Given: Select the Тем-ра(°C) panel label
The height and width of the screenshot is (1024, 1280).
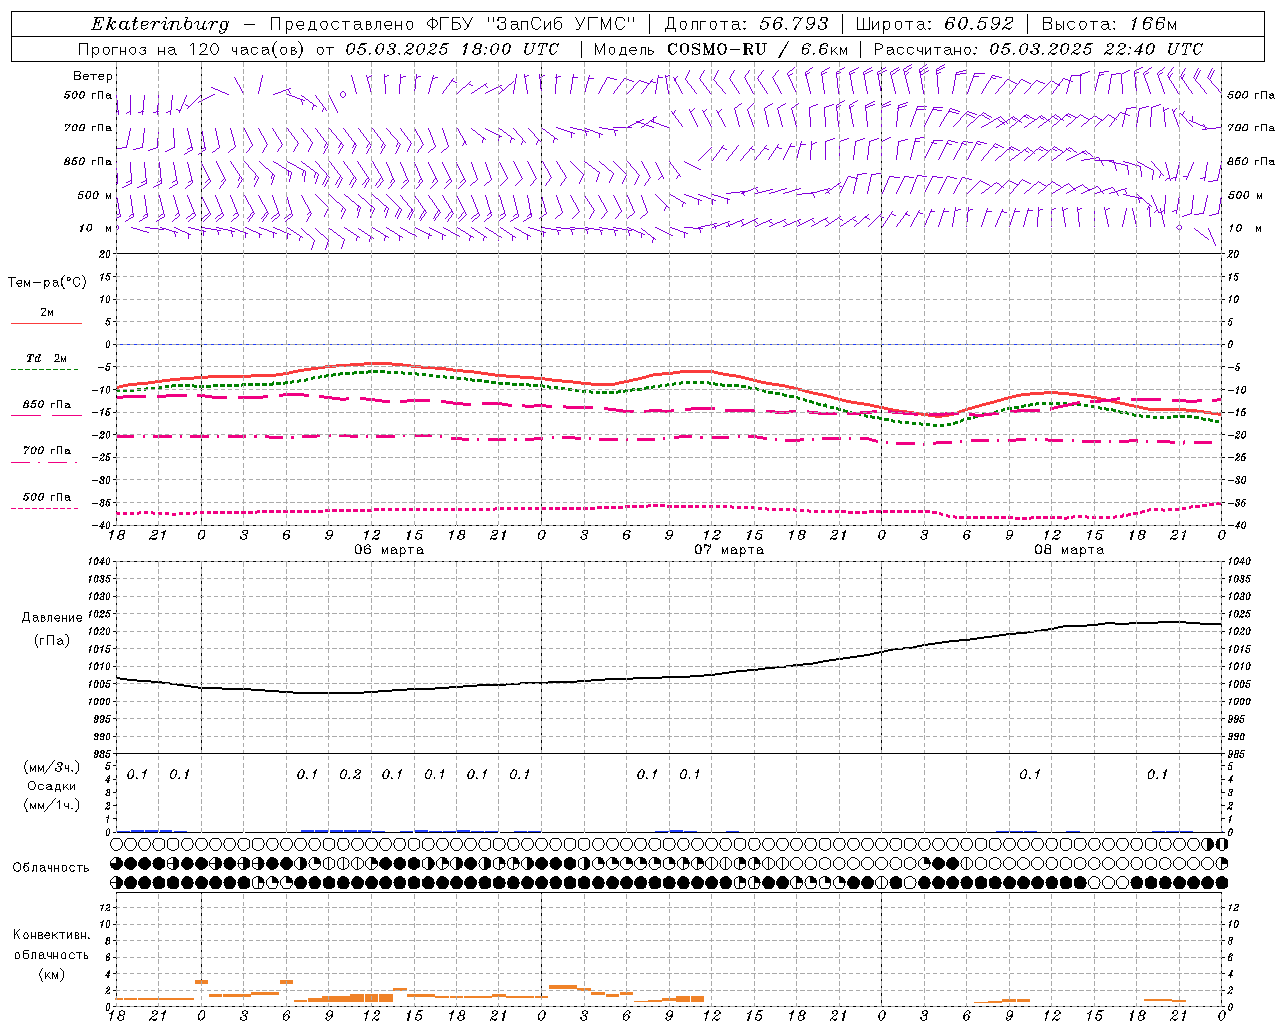Looking at the screenshot, I should [47, 283].
